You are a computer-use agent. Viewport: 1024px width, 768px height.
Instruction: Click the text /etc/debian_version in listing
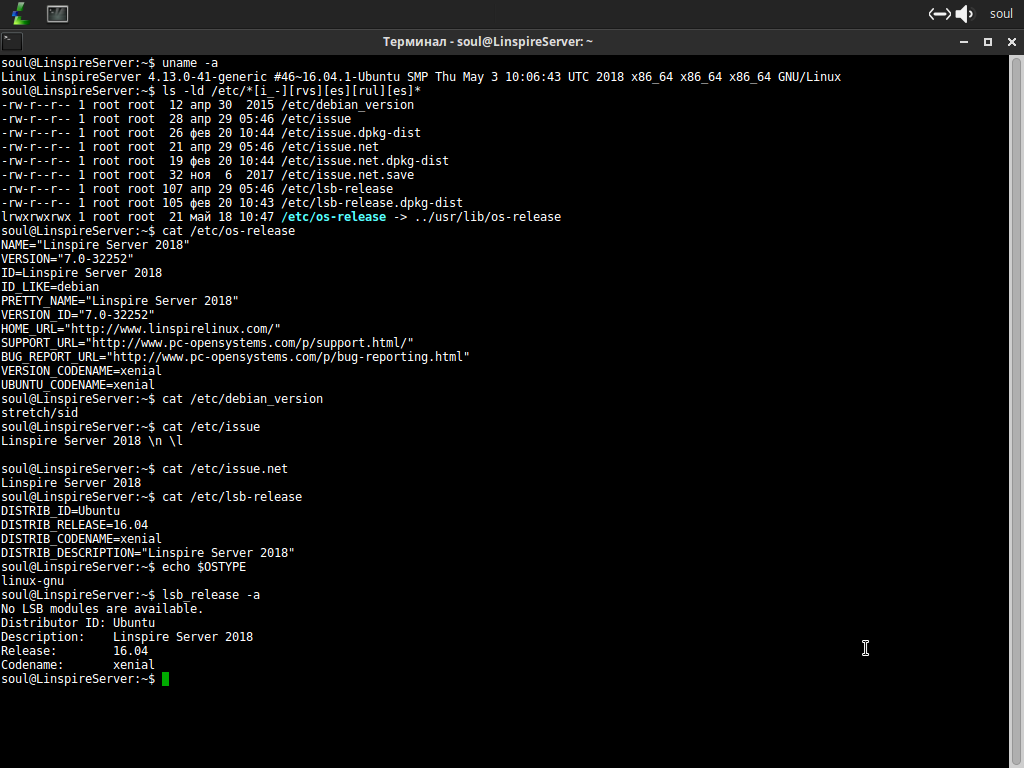pyautogui.click(x=347, y=105)
